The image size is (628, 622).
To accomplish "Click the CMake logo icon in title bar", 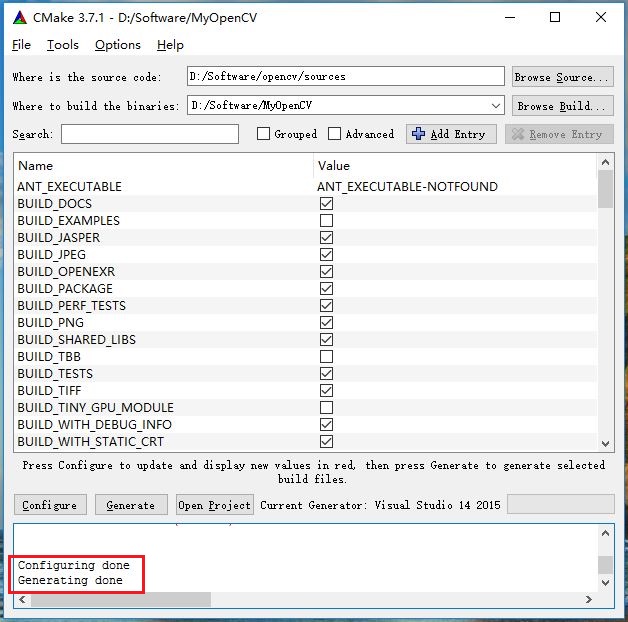I will (19, 18).
